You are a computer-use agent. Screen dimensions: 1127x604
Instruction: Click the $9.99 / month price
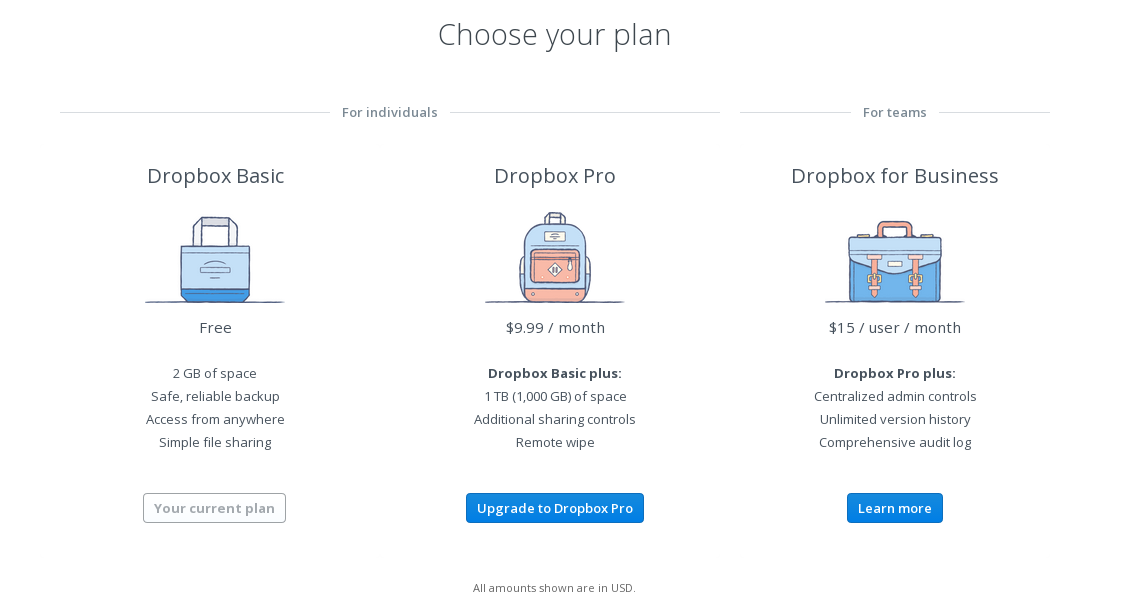pyautogui.click(x=556, y=328)
